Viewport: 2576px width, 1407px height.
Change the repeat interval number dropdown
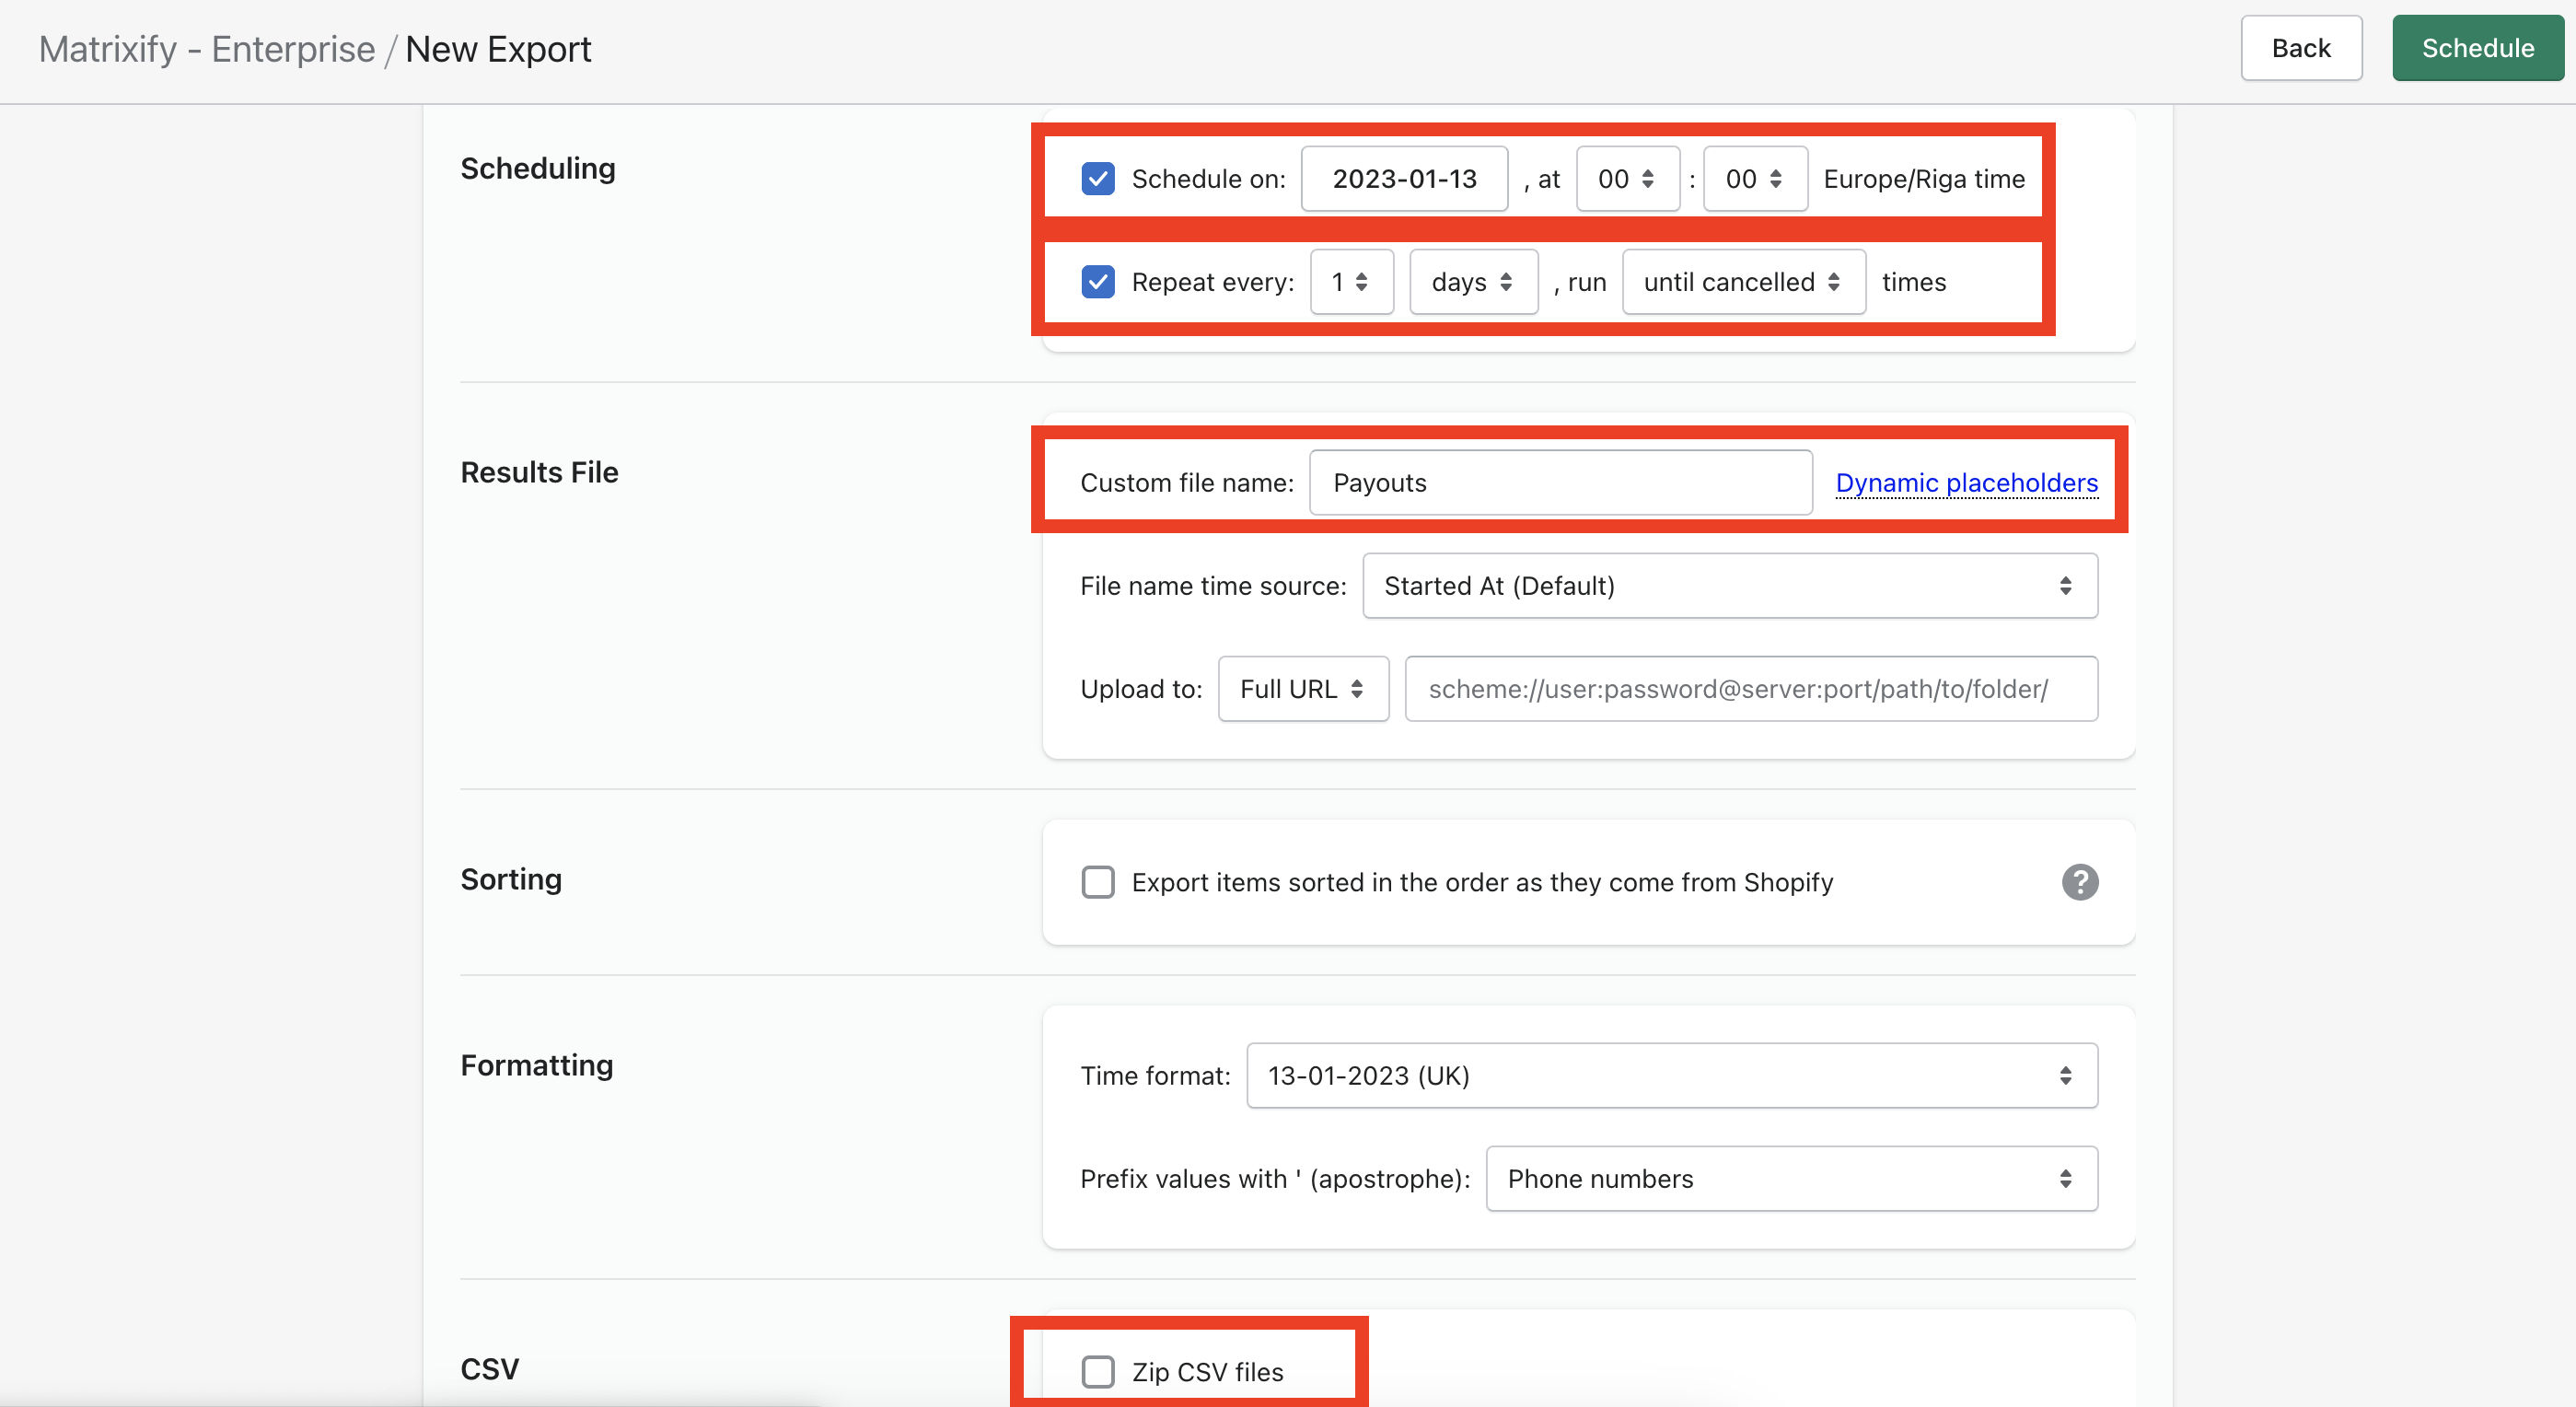[x=1351, y=282]
